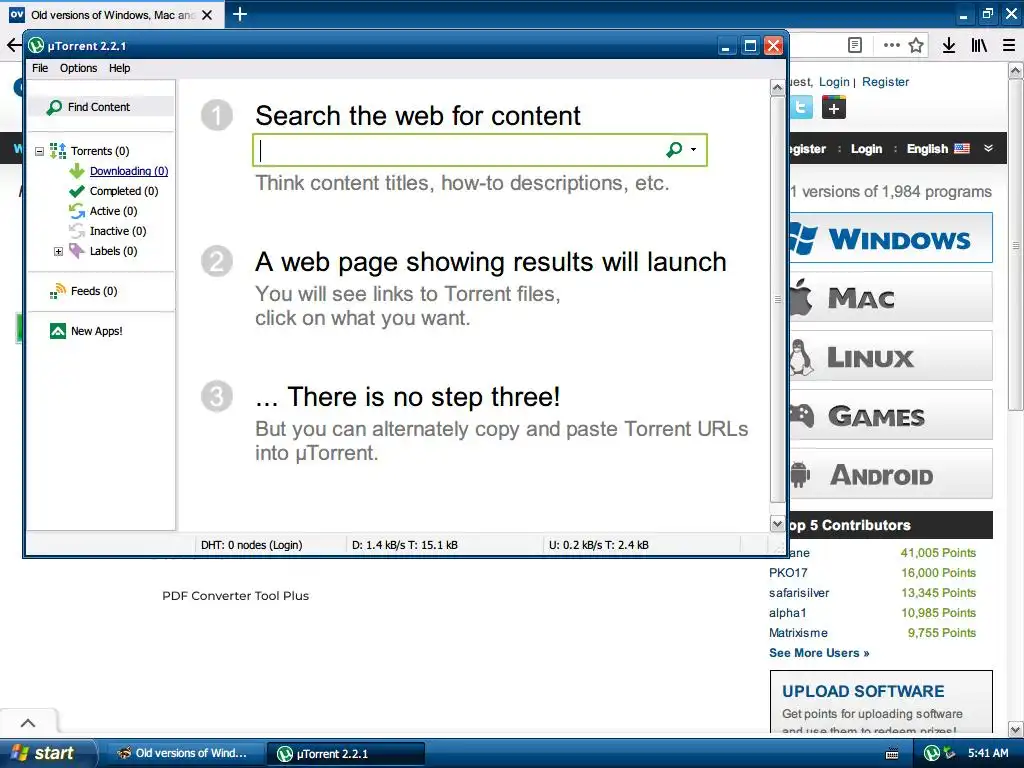Viewport: 1024px width, 768px height.
Task: Open browser hamburger menu
Action: [1009, 45]
